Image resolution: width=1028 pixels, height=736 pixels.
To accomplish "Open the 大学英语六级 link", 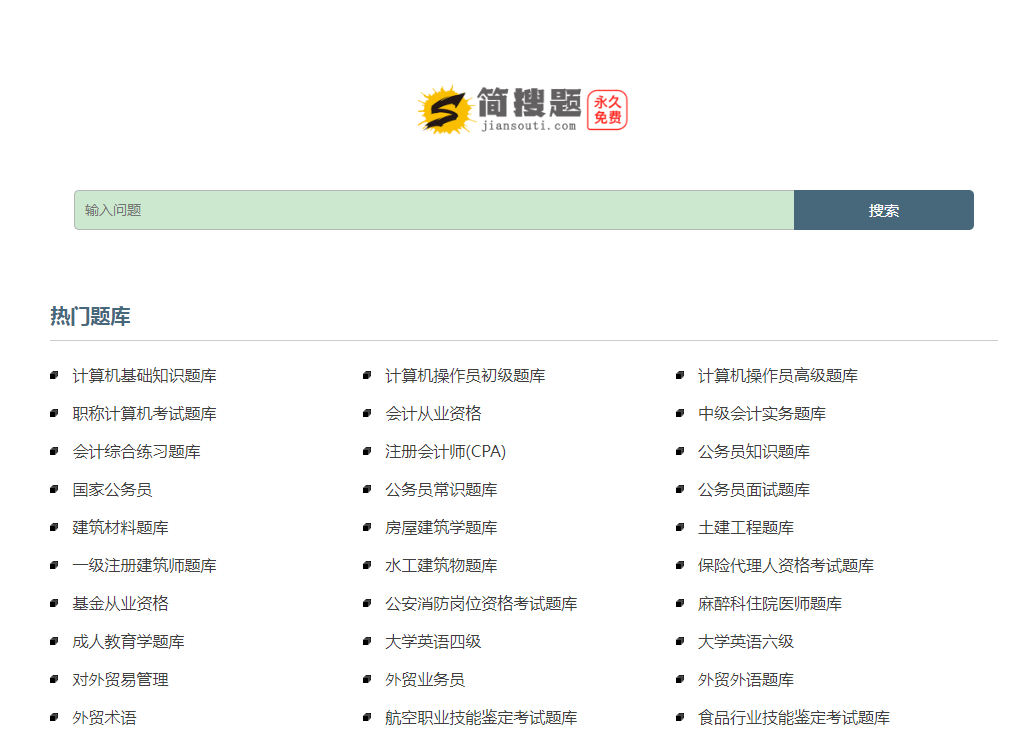I will [745, 642].
